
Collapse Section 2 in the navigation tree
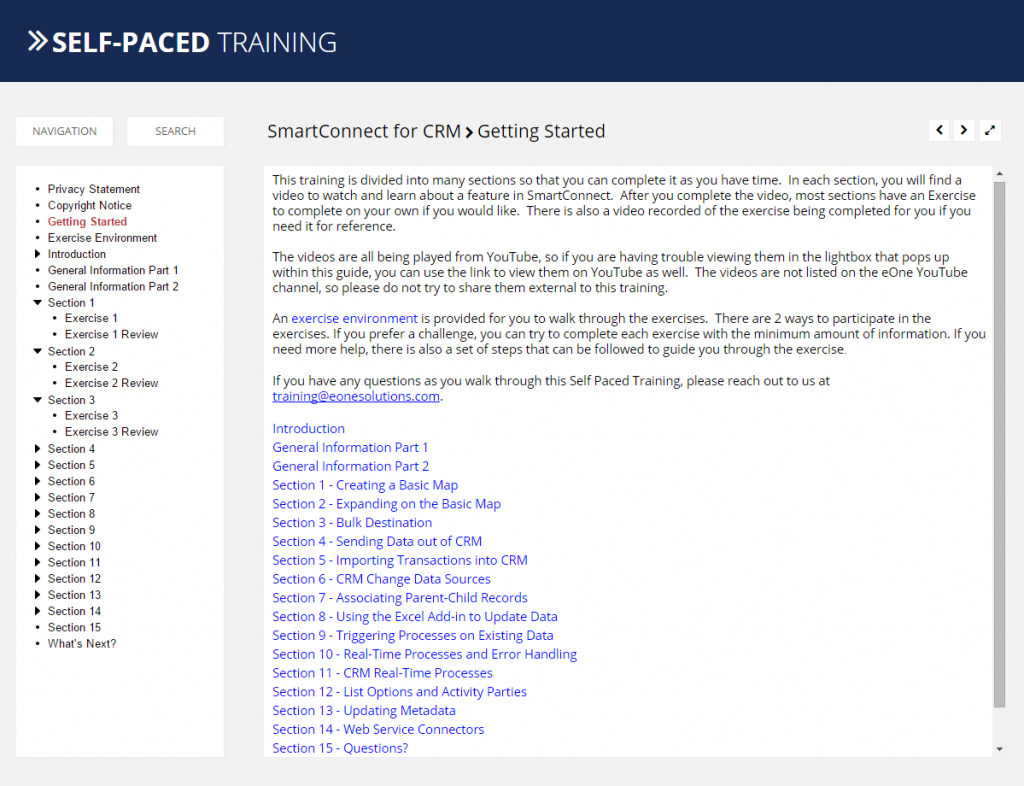(x=37, y=351)
